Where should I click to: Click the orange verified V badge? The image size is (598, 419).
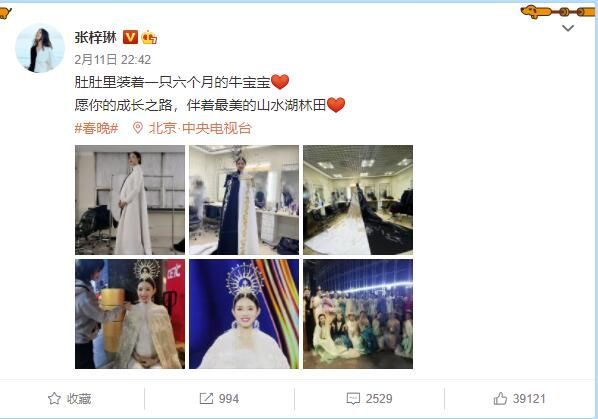coord(130,37)
